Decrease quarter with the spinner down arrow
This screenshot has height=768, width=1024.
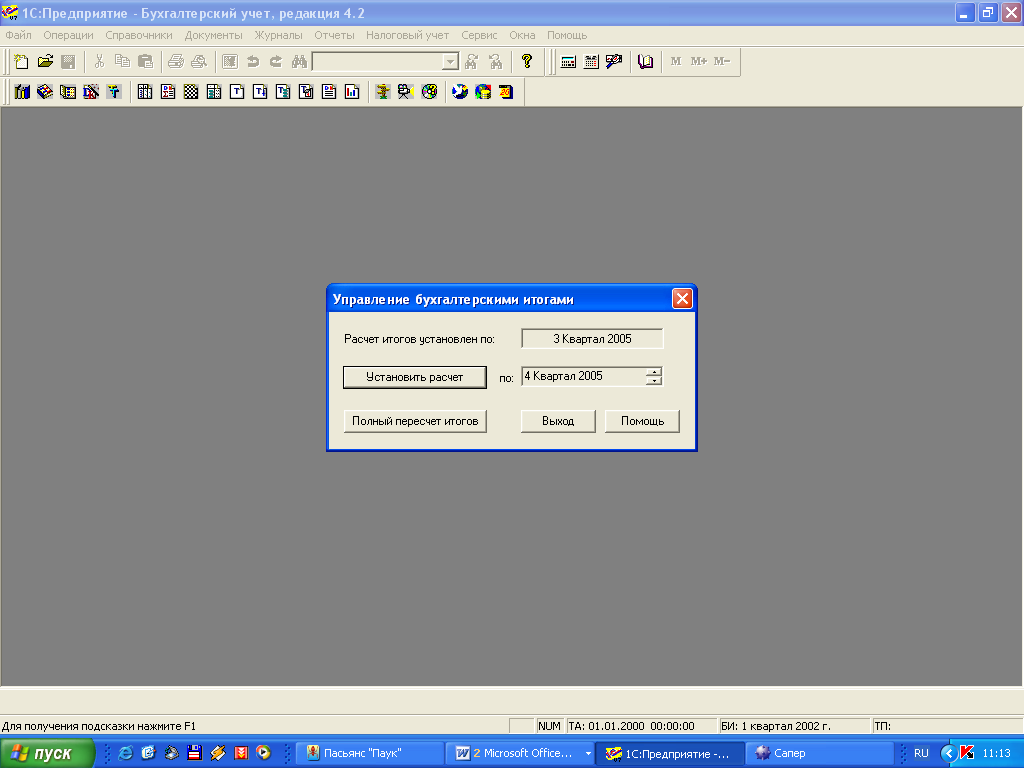[x=654, y=380]
